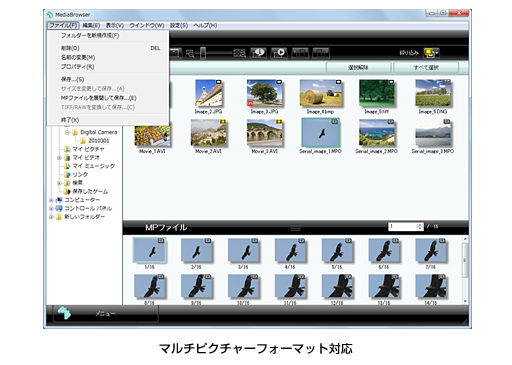512x365 pixels.
Task: Click the すべて選択 button
Action: 426,68
